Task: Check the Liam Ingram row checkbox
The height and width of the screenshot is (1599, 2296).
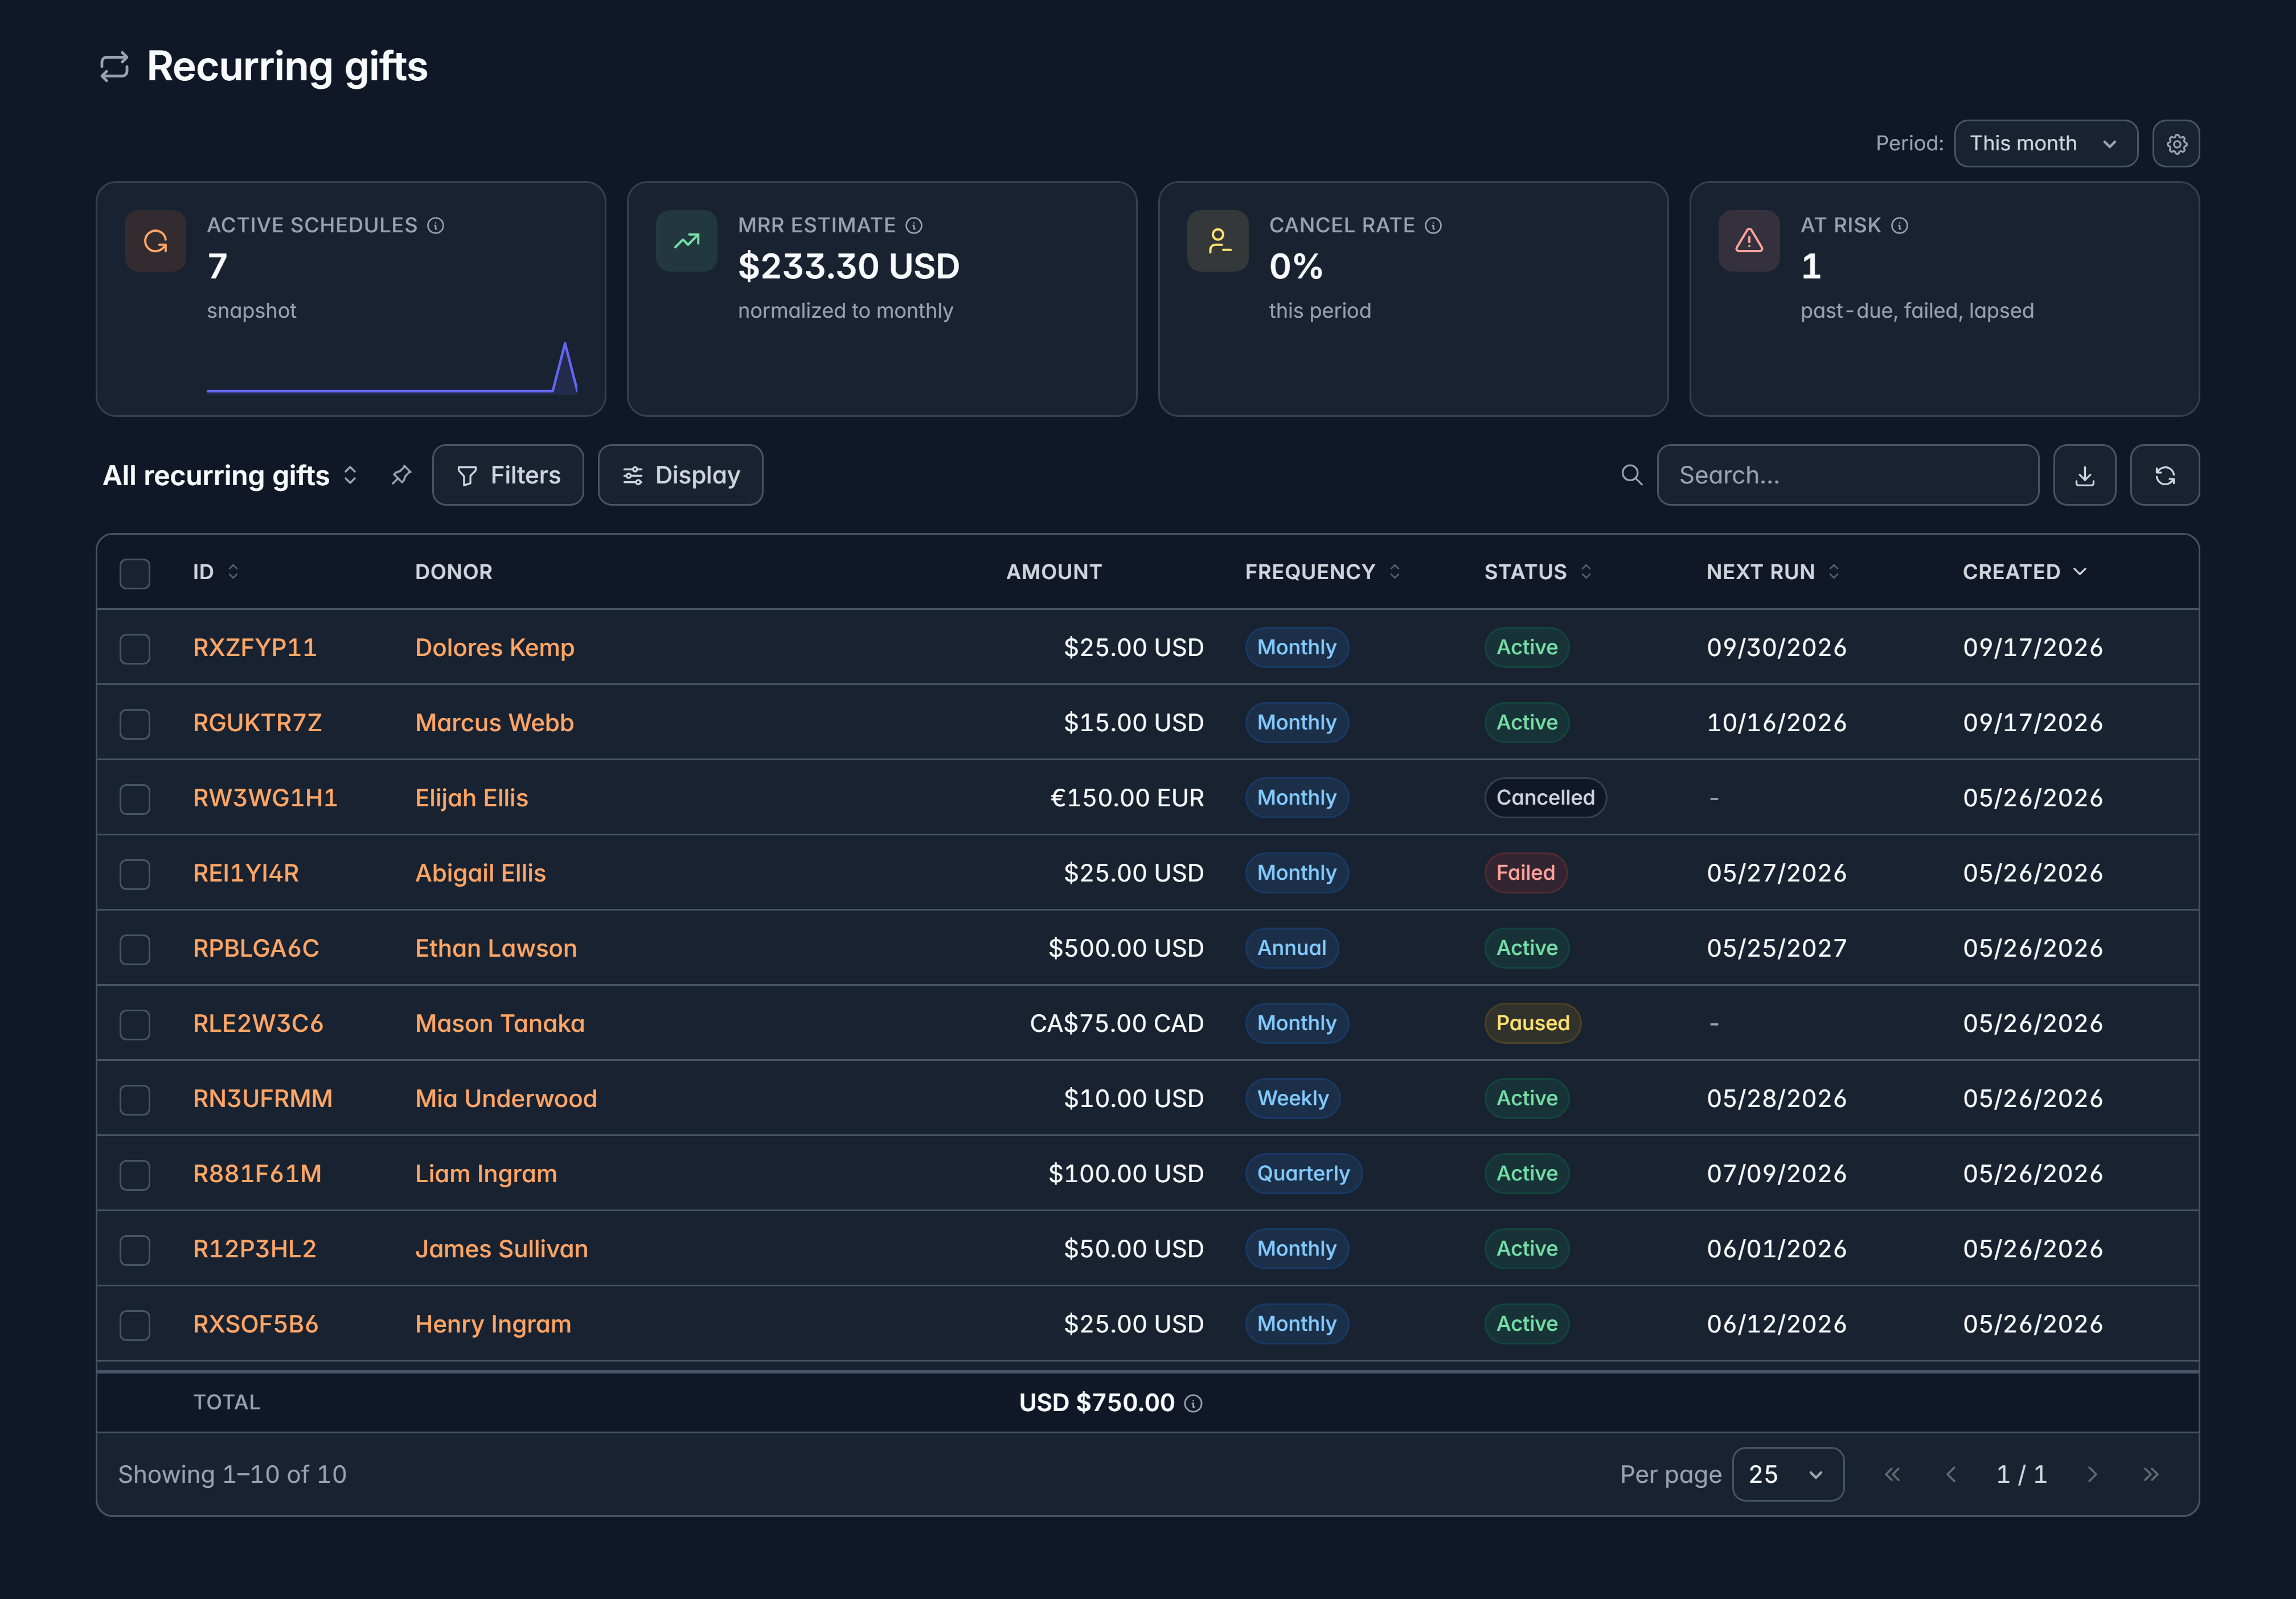Action: [135, 1174]
